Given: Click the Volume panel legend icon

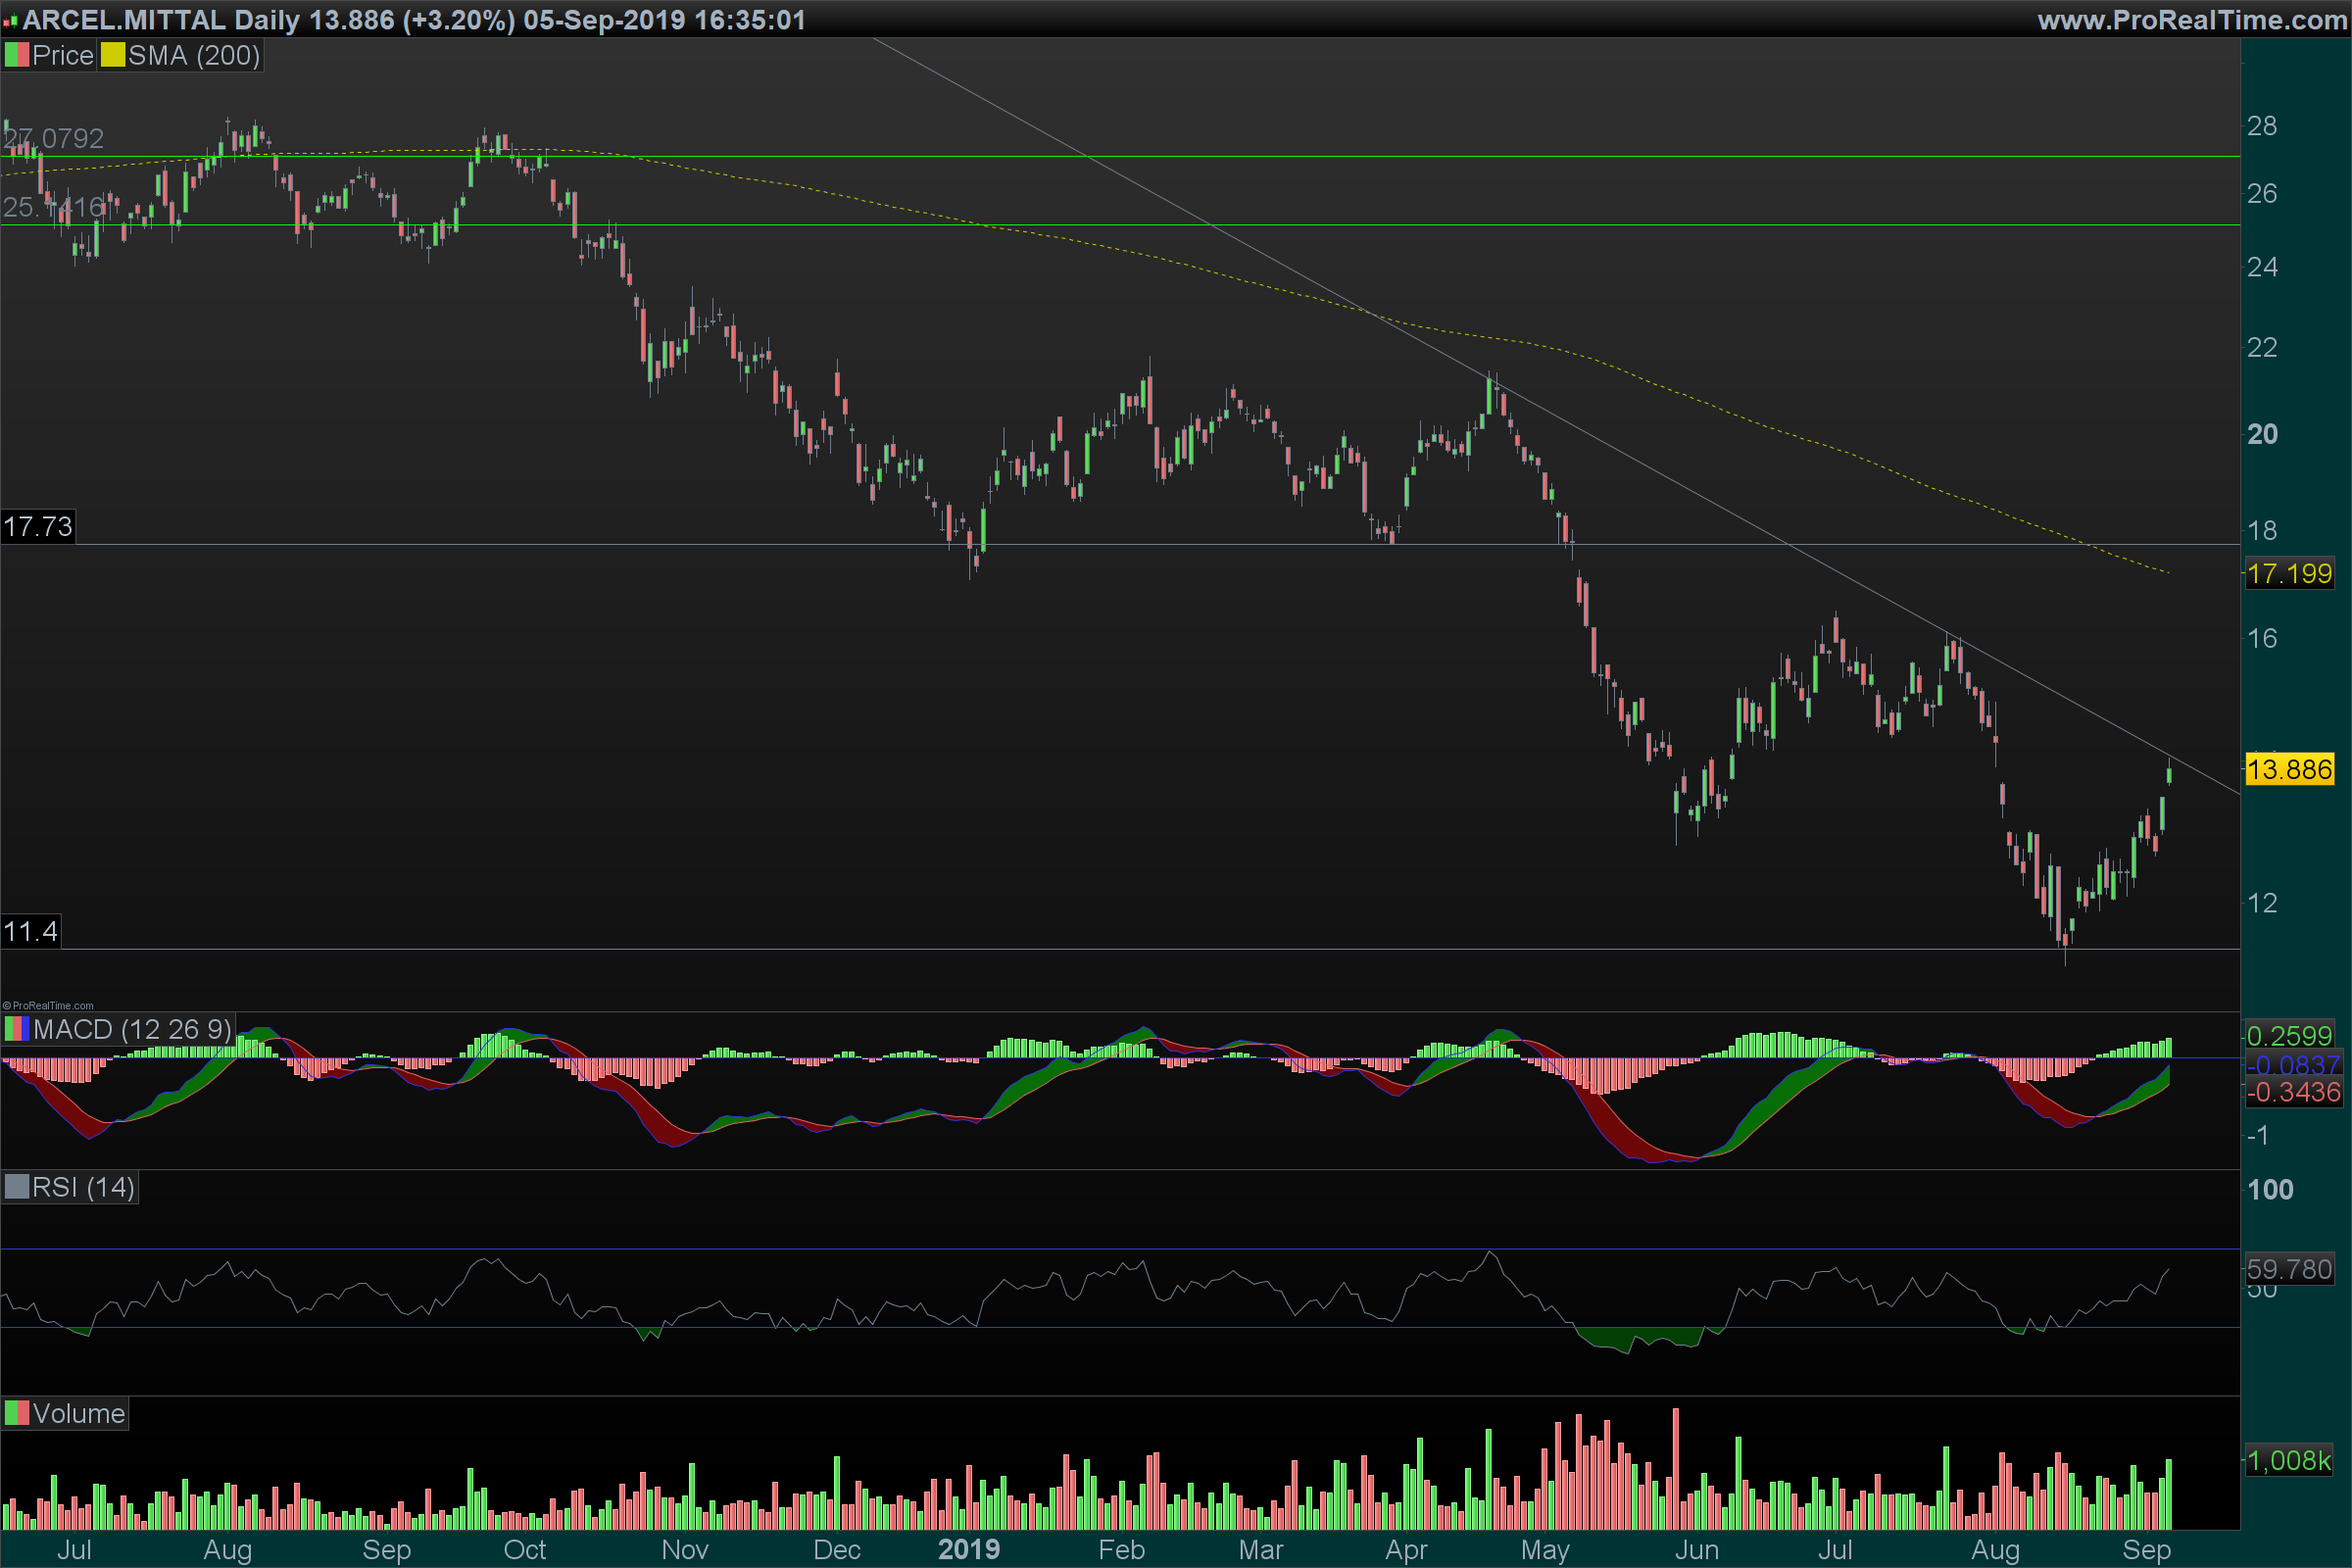Looking at the screenshot, I should [16, 1413].
